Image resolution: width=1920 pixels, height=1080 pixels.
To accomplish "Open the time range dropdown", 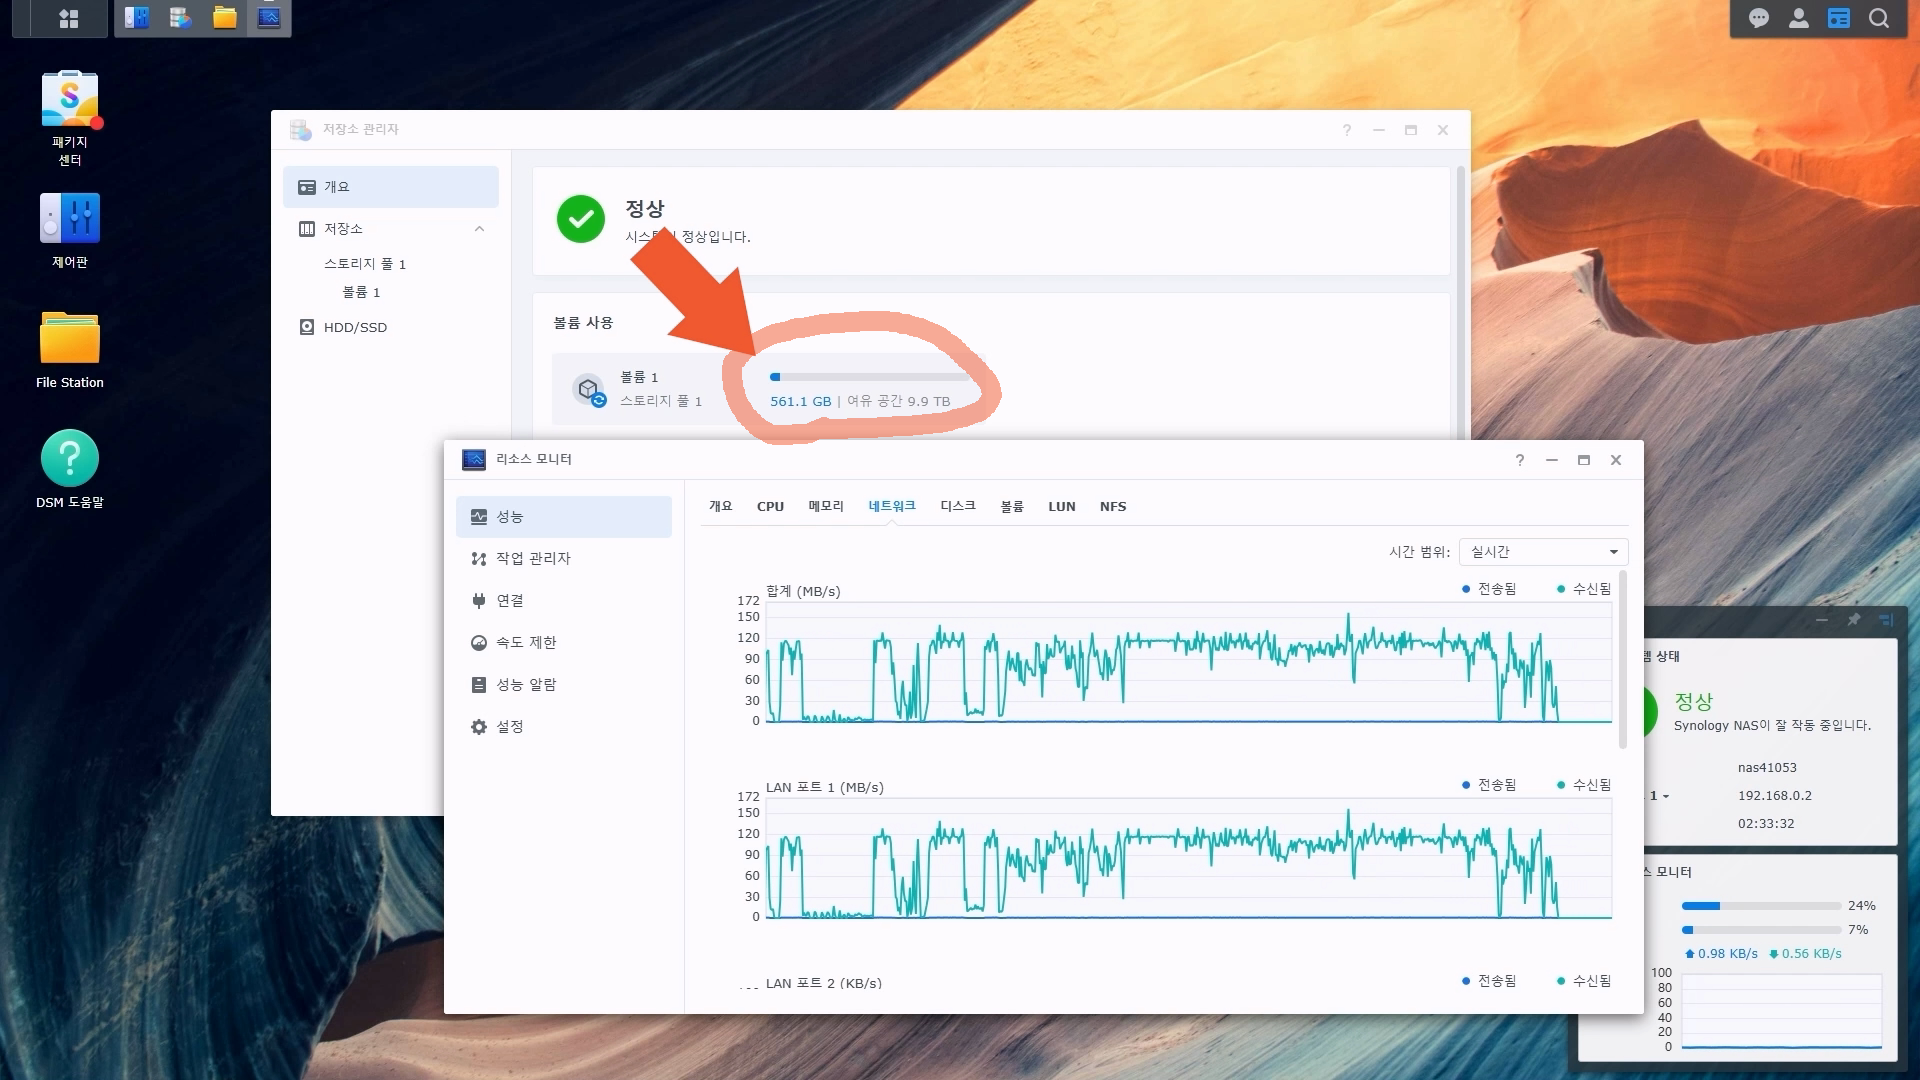I will click(1543, 552).
